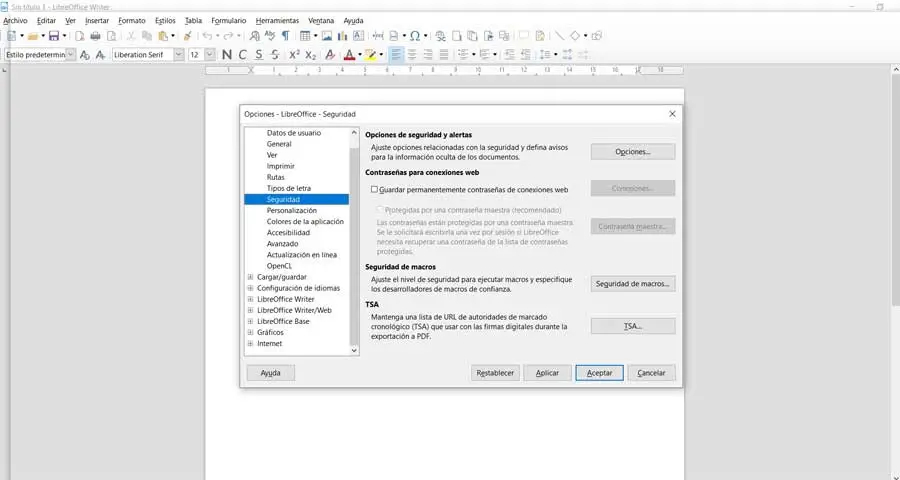Click the Insert Hyperlink icon

[x=441, y=36]
